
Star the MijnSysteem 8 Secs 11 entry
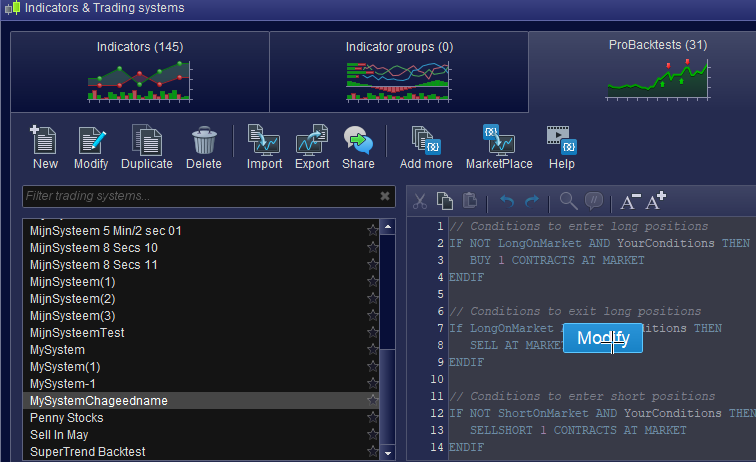coord(372,265)
